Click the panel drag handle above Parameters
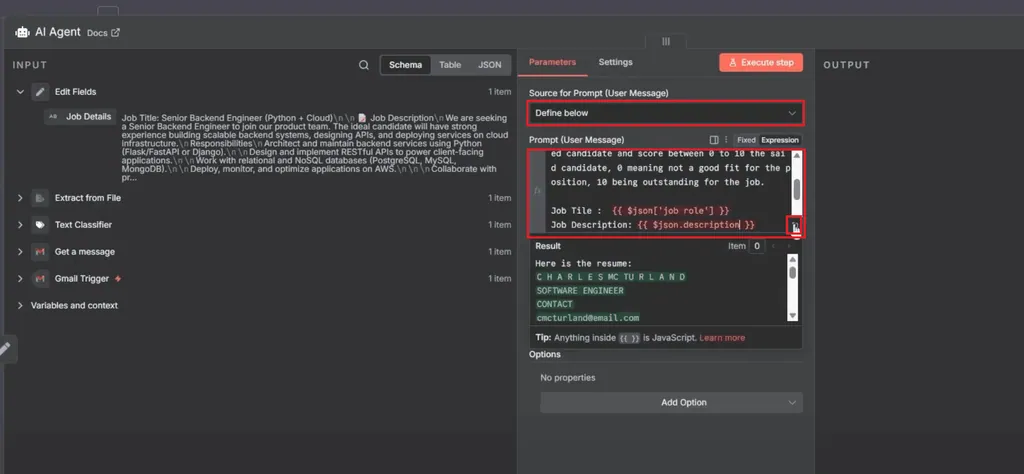This screenshot has width=1024, height=474. point(665,41)
